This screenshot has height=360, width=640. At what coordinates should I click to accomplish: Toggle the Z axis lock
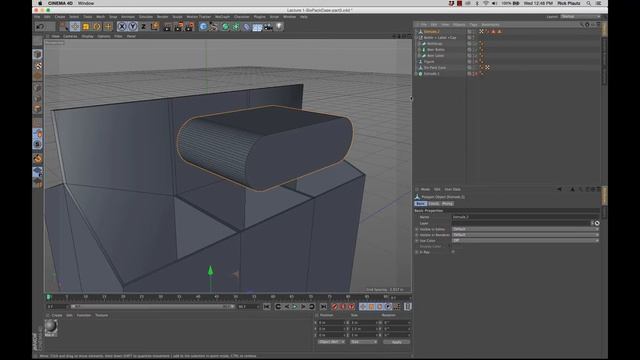143,27
